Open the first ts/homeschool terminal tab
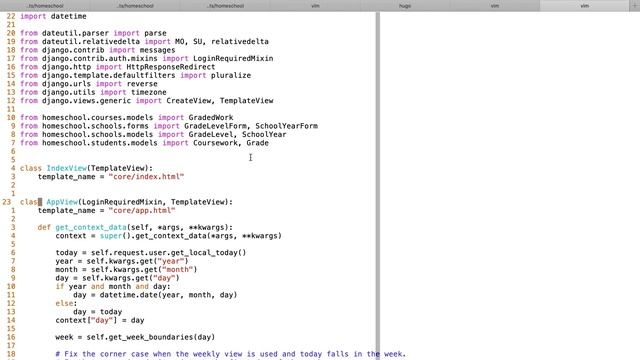 coord(45,6)
